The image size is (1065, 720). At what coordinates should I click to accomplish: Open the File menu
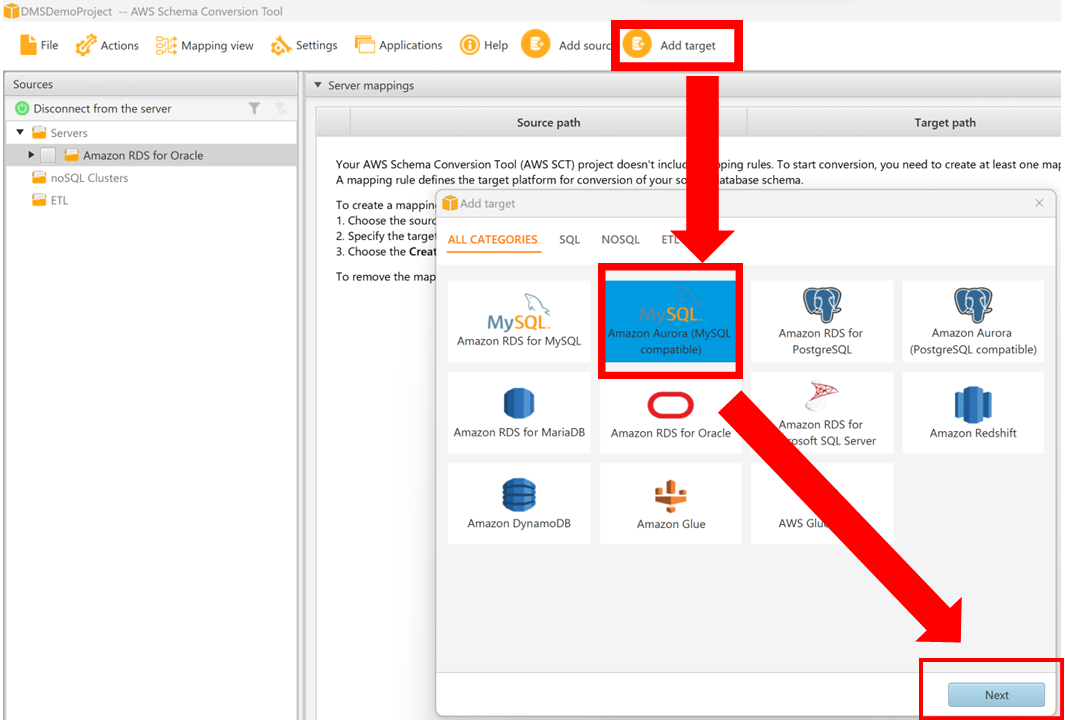click(x=39, y=46)
